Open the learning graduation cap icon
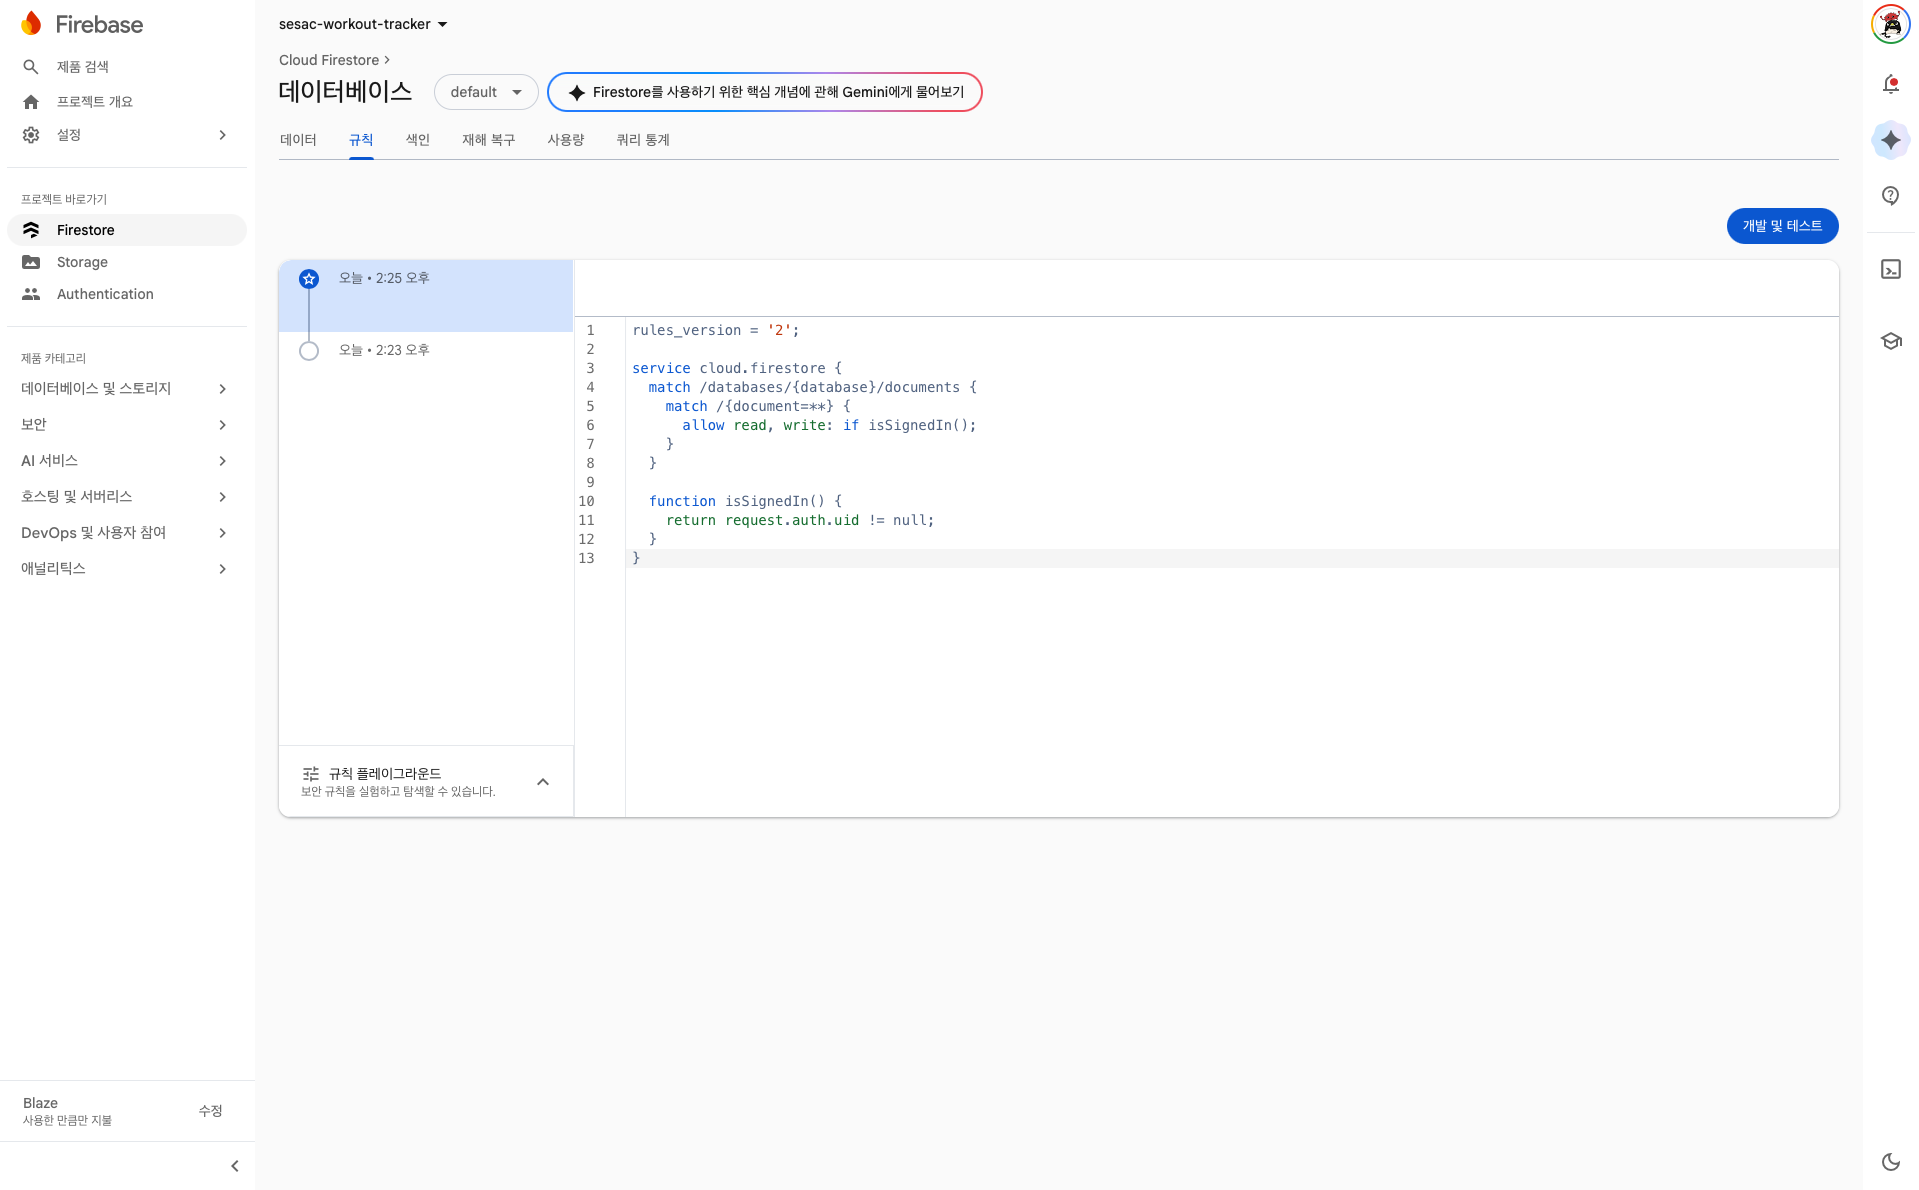1919x1190 pixels. [x=1890, y=341]
